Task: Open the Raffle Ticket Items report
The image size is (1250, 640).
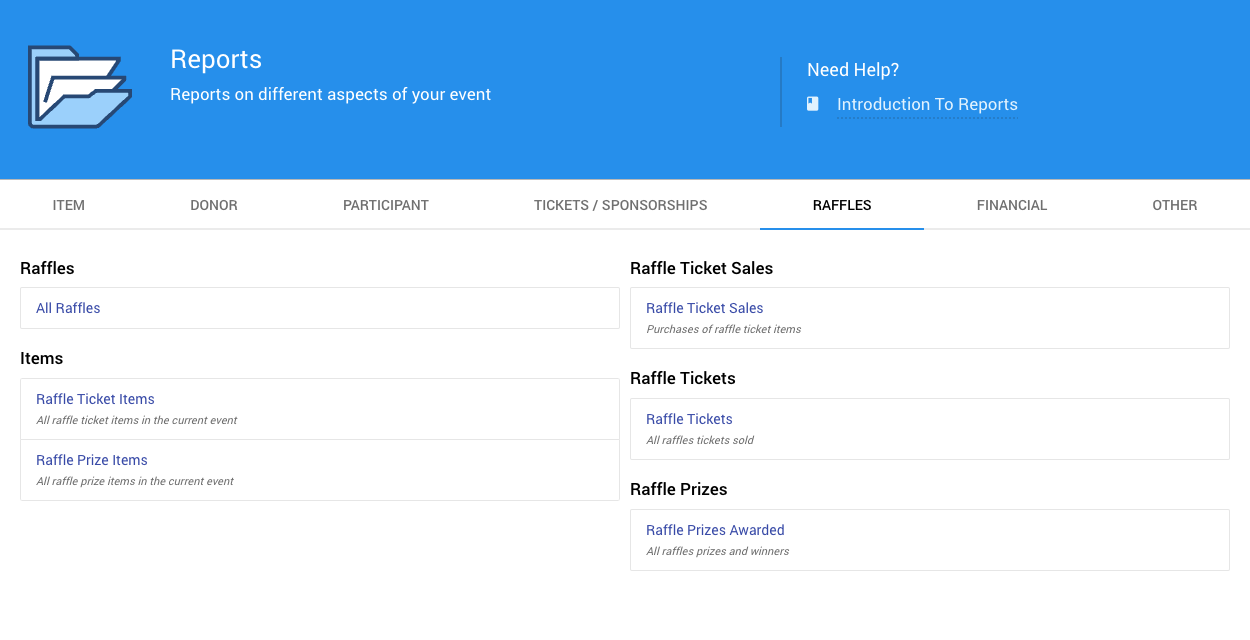Action: click(95, 399)
